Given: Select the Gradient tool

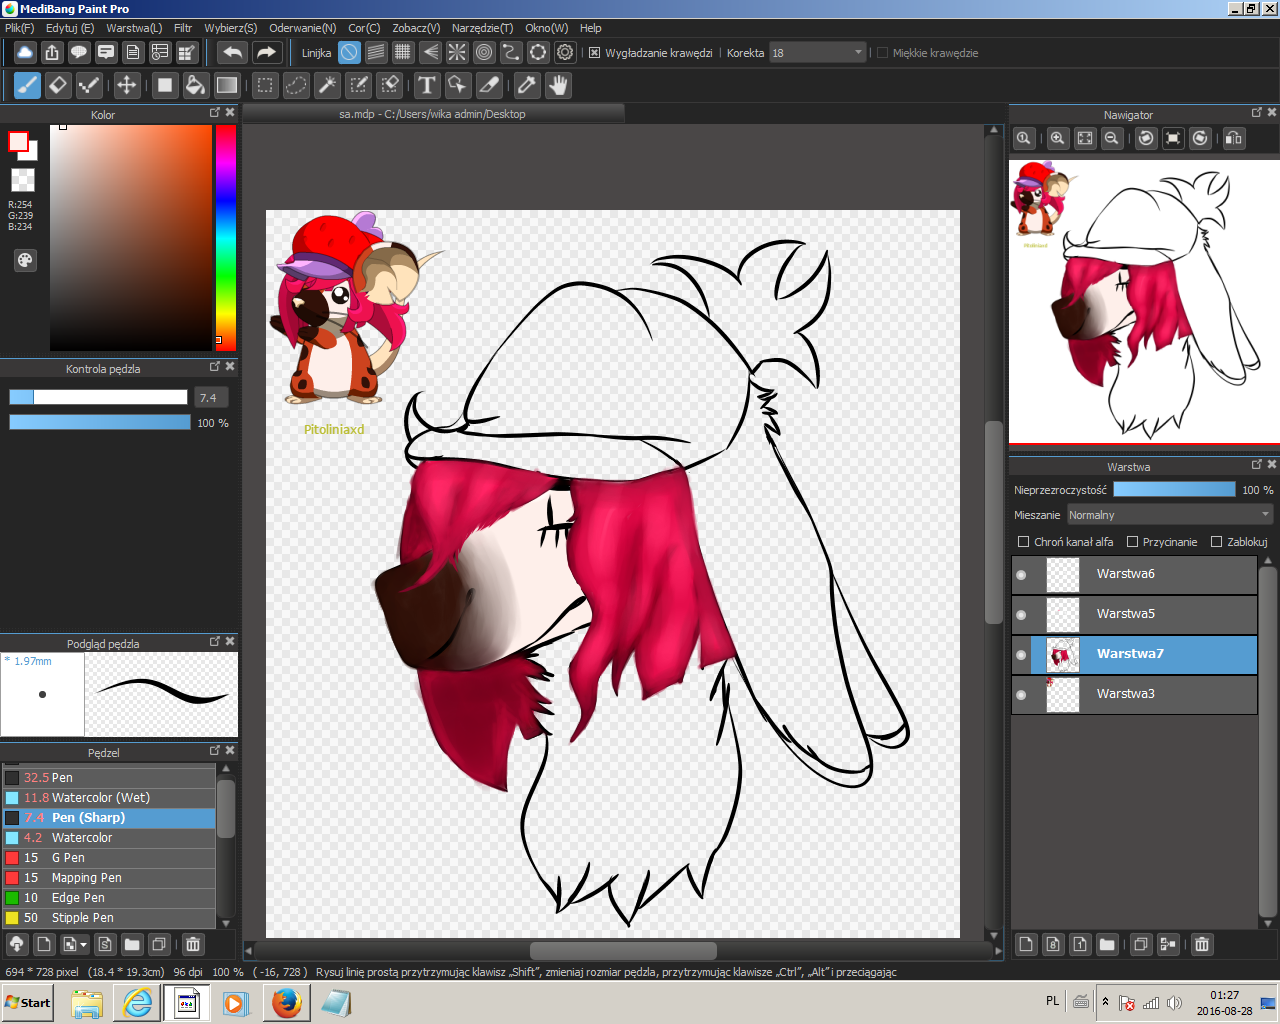Looking at the screenshot, I should pyautogui.click(x=227, y=85).
